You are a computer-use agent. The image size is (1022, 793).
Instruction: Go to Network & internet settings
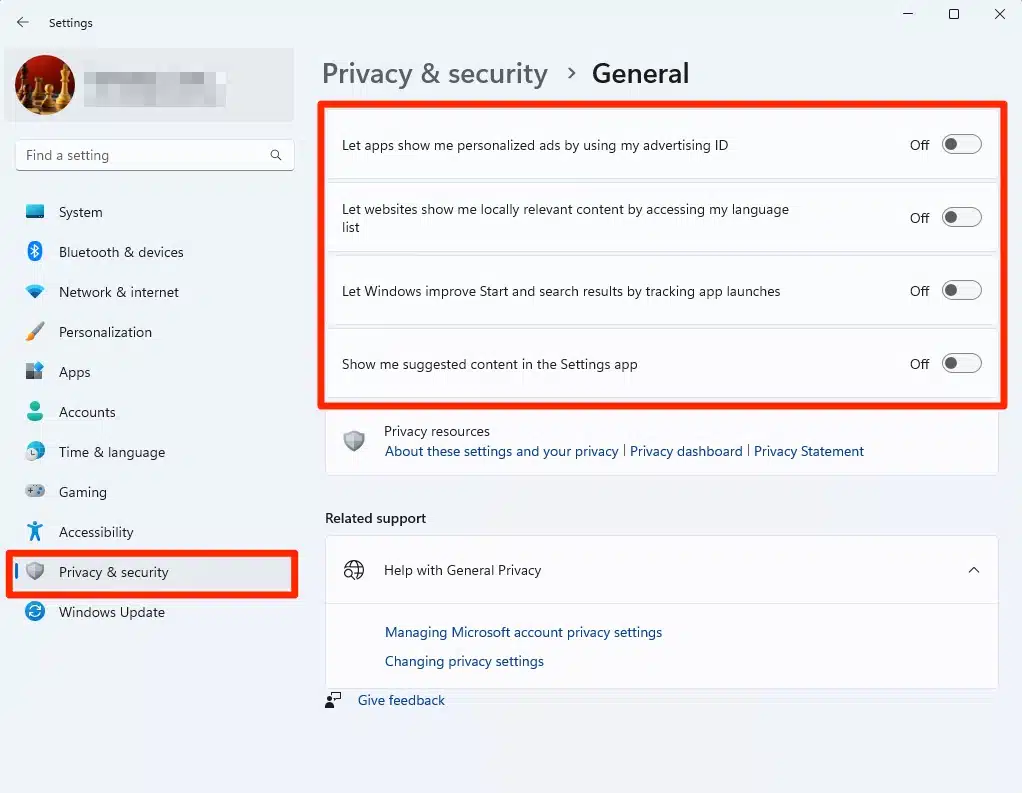(152, 292)
